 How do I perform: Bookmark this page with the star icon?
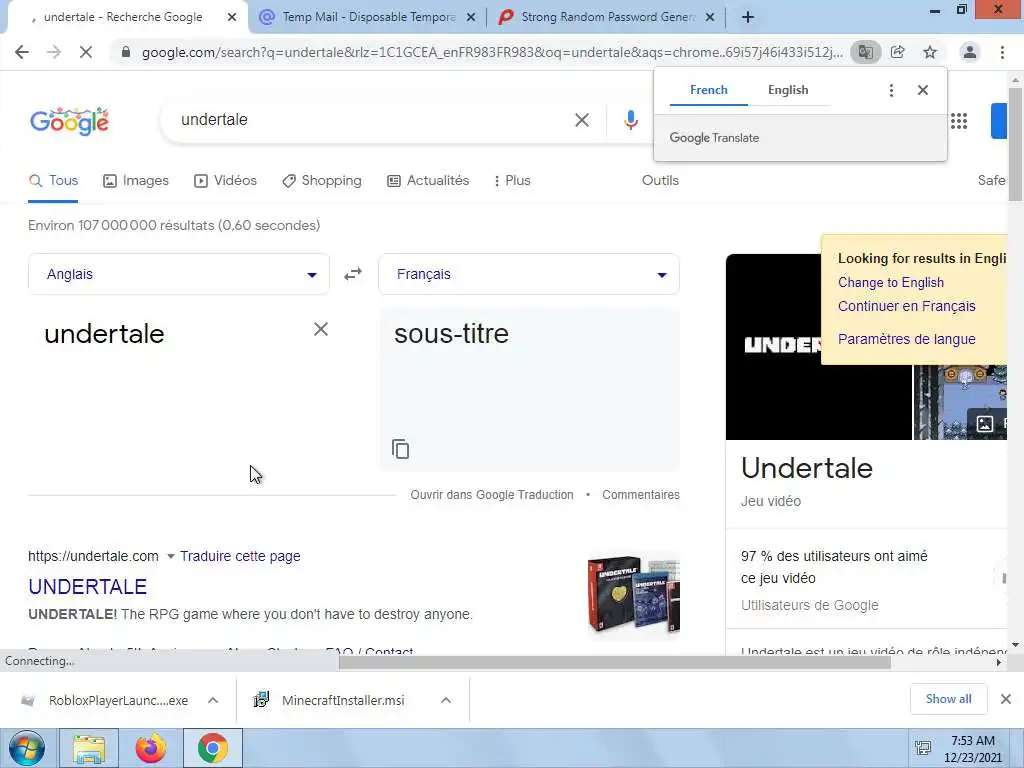pos(930,52)
